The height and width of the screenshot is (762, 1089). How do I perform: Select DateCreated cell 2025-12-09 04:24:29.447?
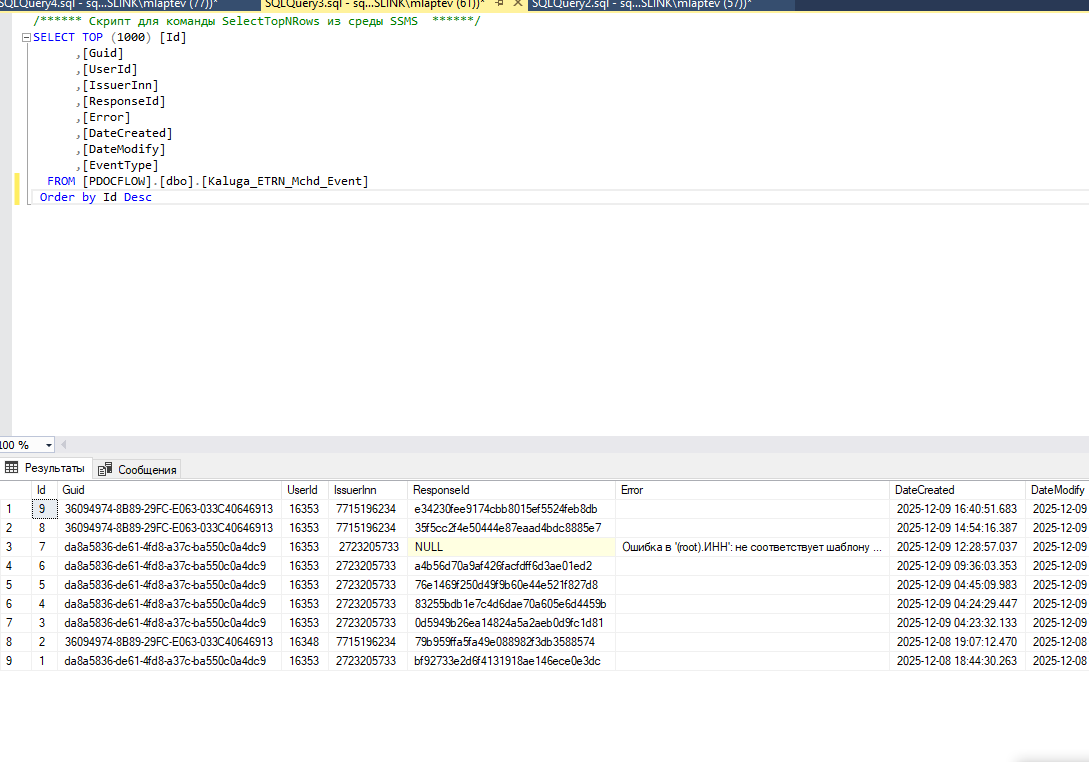pos(958,604)
